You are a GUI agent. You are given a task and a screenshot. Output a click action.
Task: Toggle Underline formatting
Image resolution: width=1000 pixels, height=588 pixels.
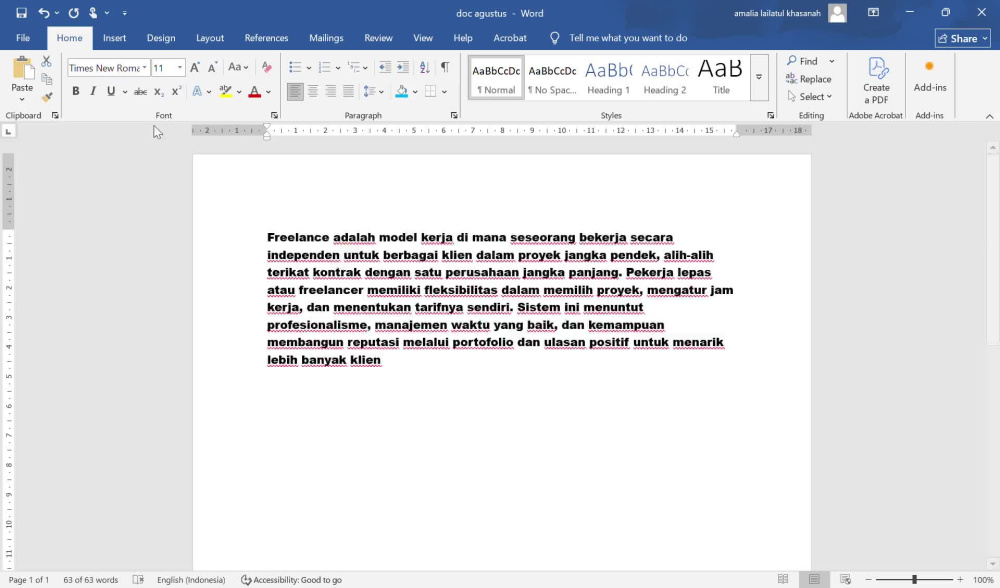[111, 91]
